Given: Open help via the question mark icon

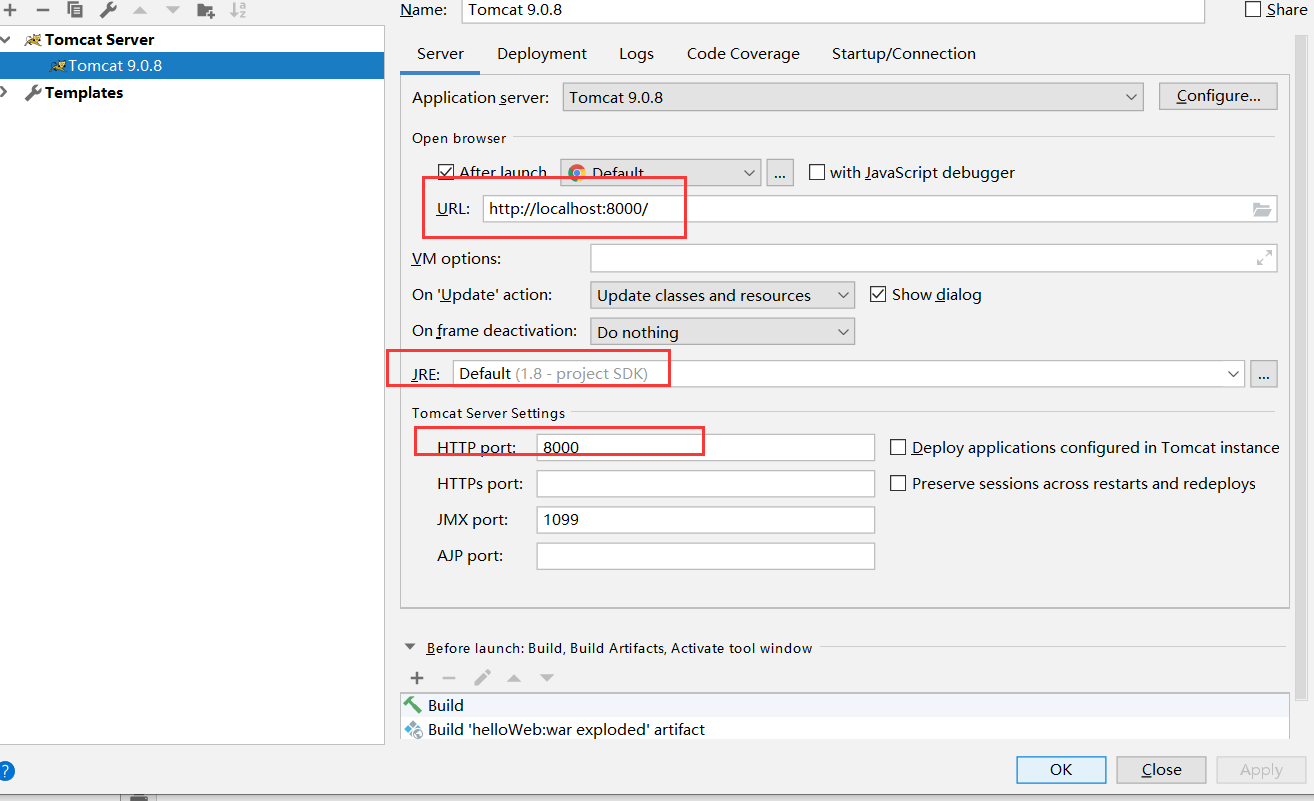Looking at the screenshot, I should [x=5, y=771].
